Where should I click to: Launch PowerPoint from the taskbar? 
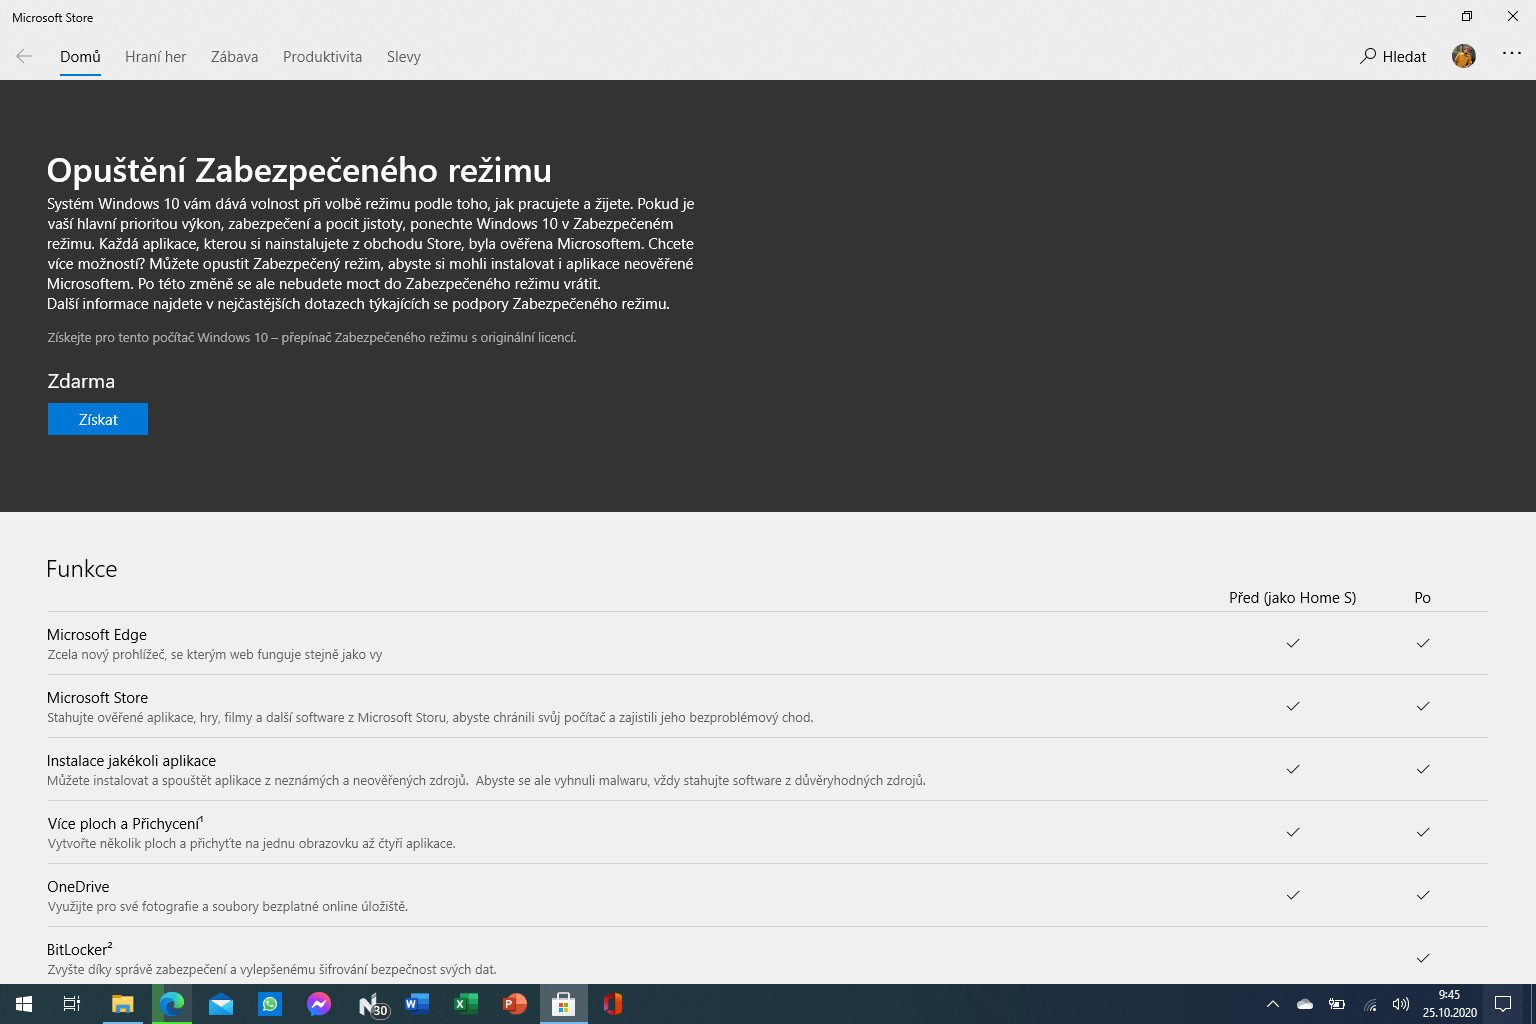514,1004
